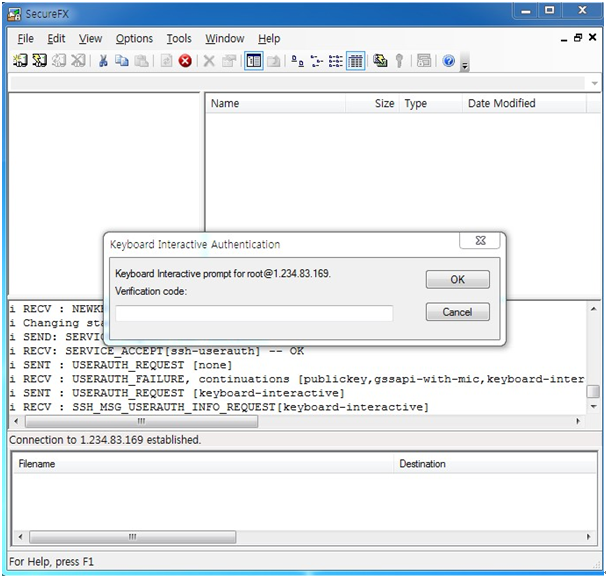This screenshot has width=606, height=579.
Task: Open Help via blue question icon
Action: (x=449, y=61)
